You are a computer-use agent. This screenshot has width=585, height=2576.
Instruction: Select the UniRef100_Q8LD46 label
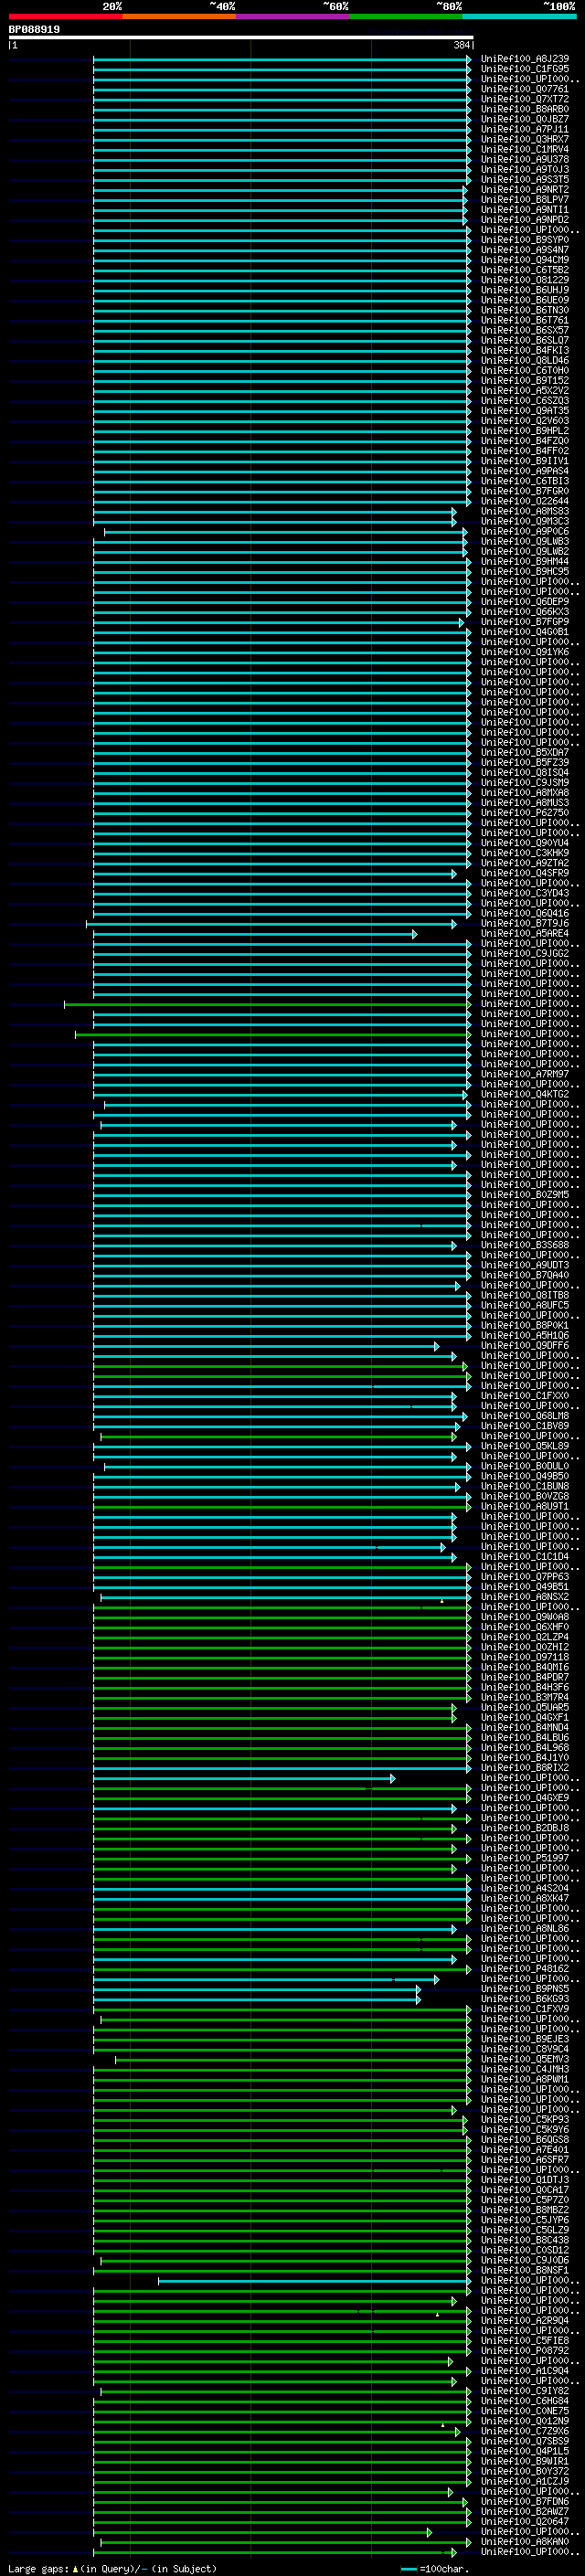coord(525,361)
